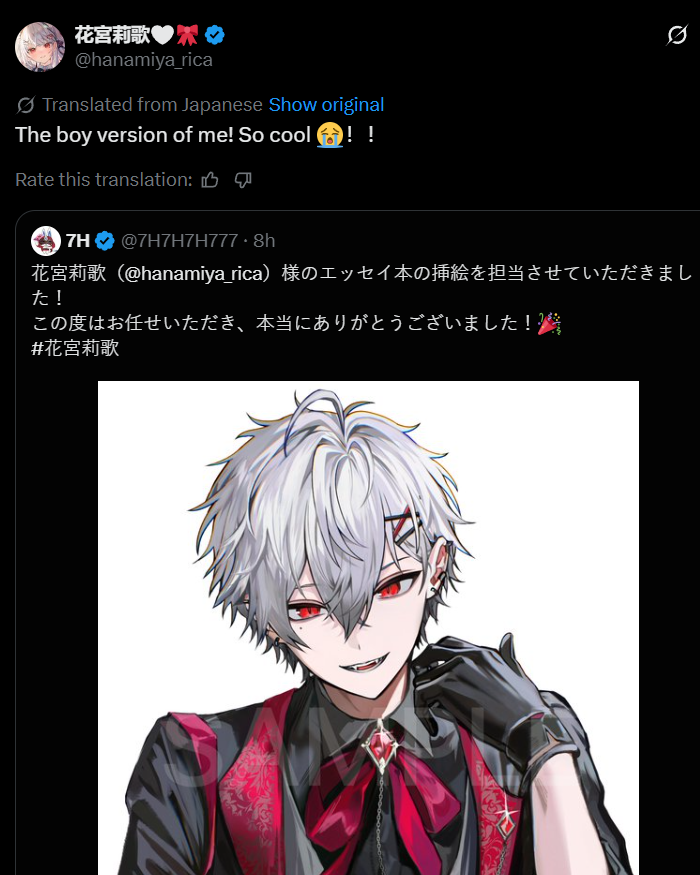Click the Grok icon at top right
700x875 pixels.
pos(677,35)
